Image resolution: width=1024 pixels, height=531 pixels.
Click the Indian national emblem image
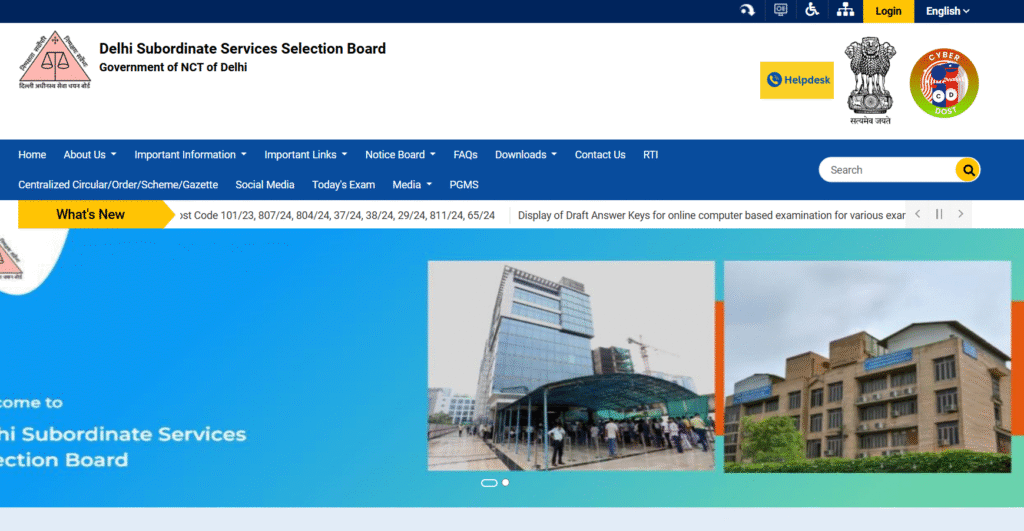(870, 80)
